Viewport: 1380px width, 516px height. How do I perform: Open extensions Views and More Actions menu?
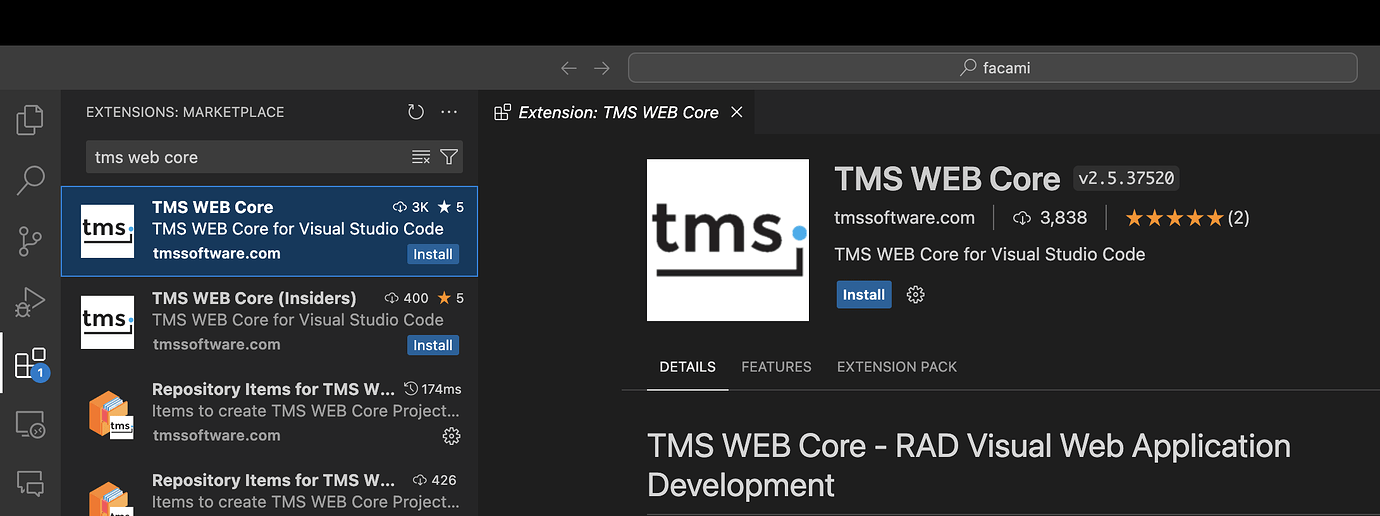[449, 112]
